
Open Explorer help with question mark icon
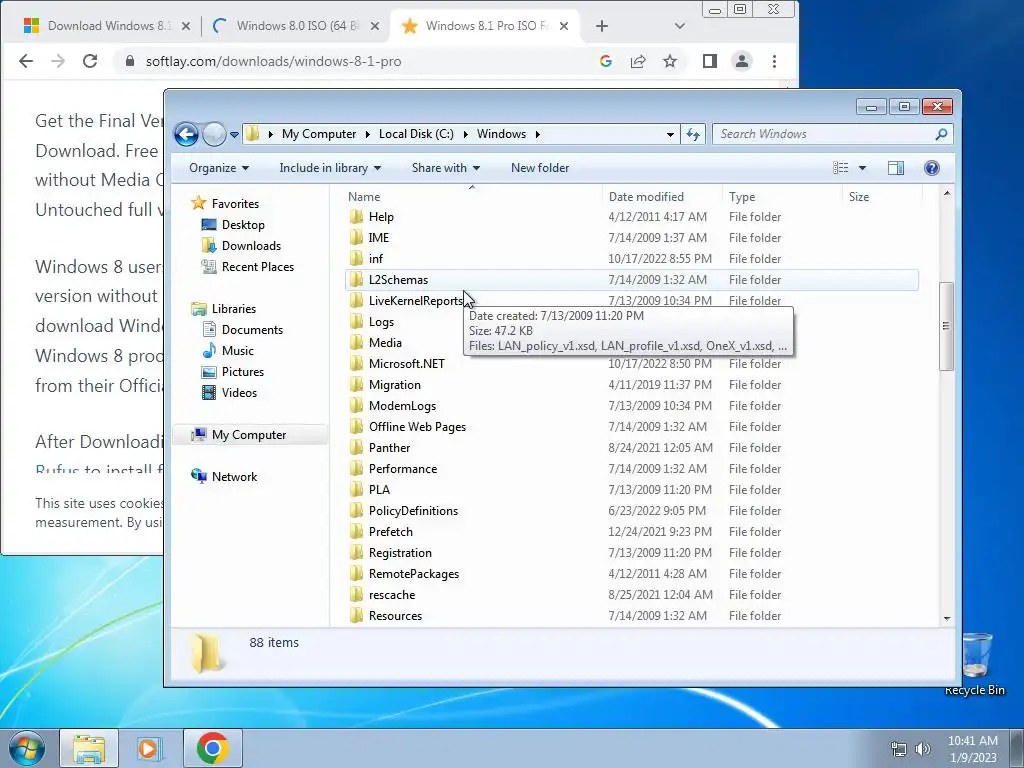932,168
